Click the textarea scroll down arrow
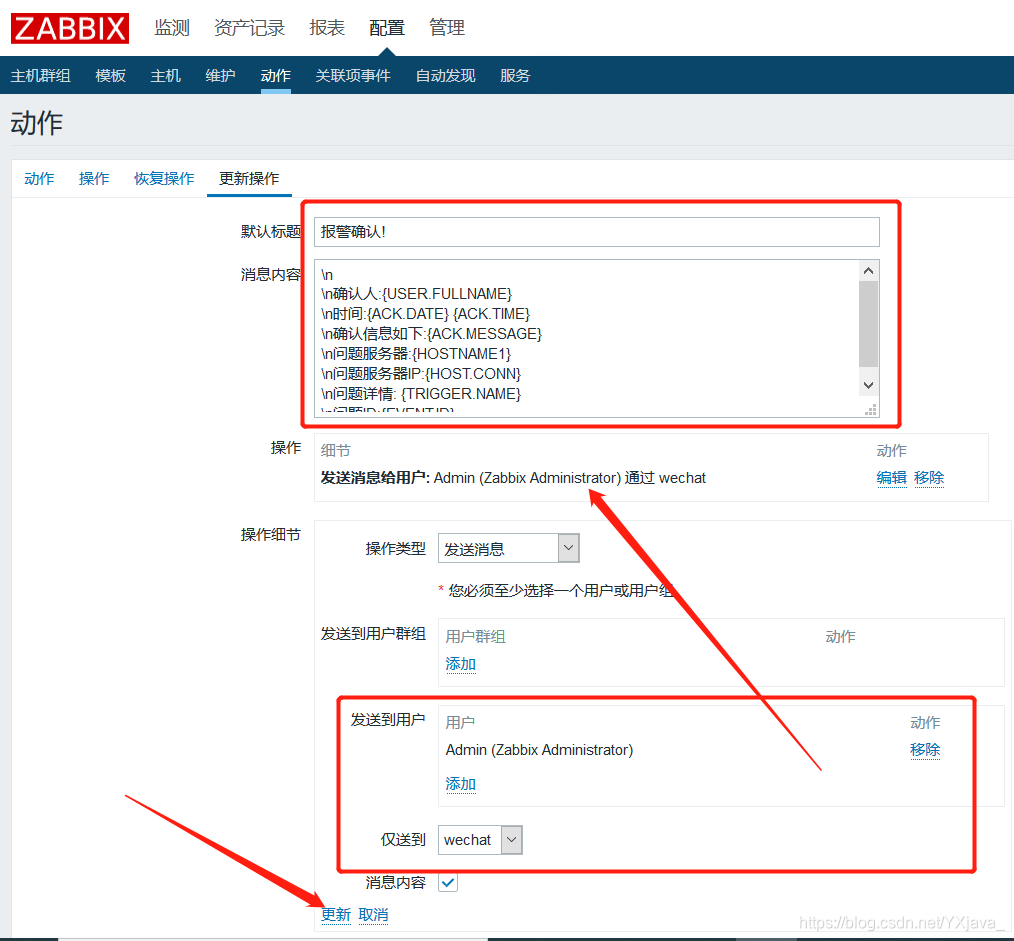Image resolution: width=1014 pixels, height=941 pixels. [x=868, y=385]
